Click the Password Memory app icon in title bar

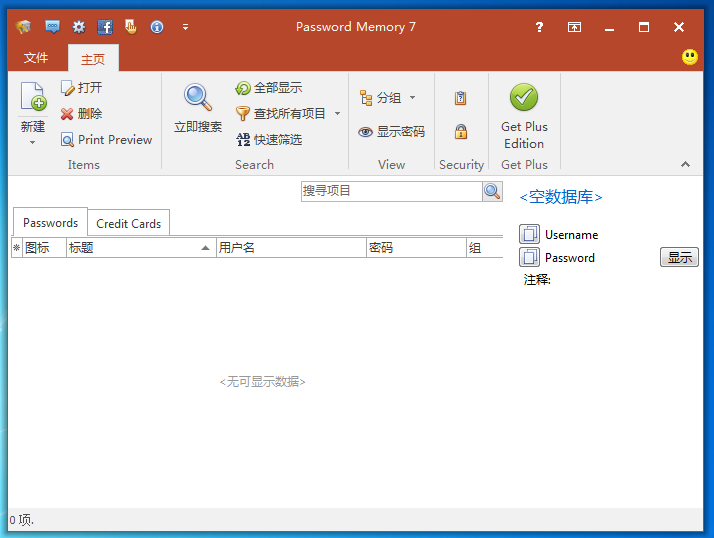(23, 27)
